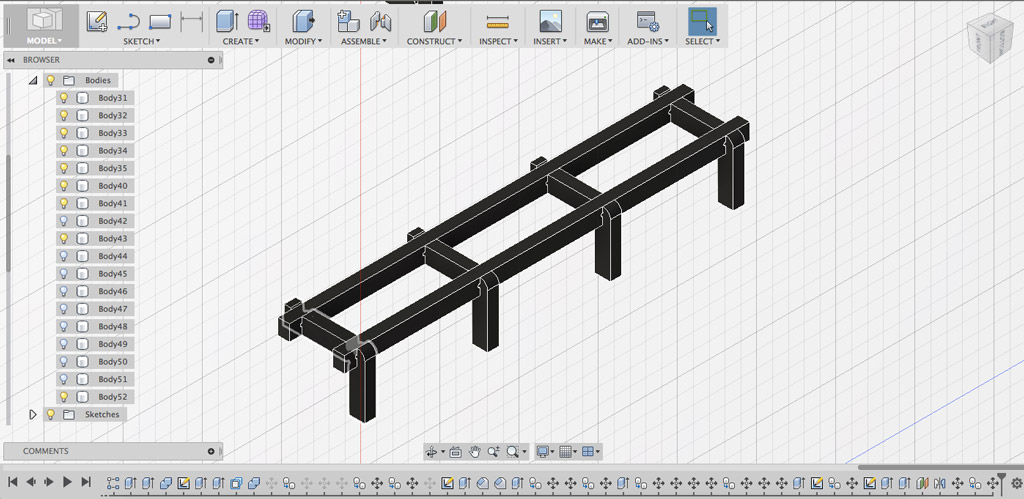Open the SKETCH menu

click(x=142, y=41)
